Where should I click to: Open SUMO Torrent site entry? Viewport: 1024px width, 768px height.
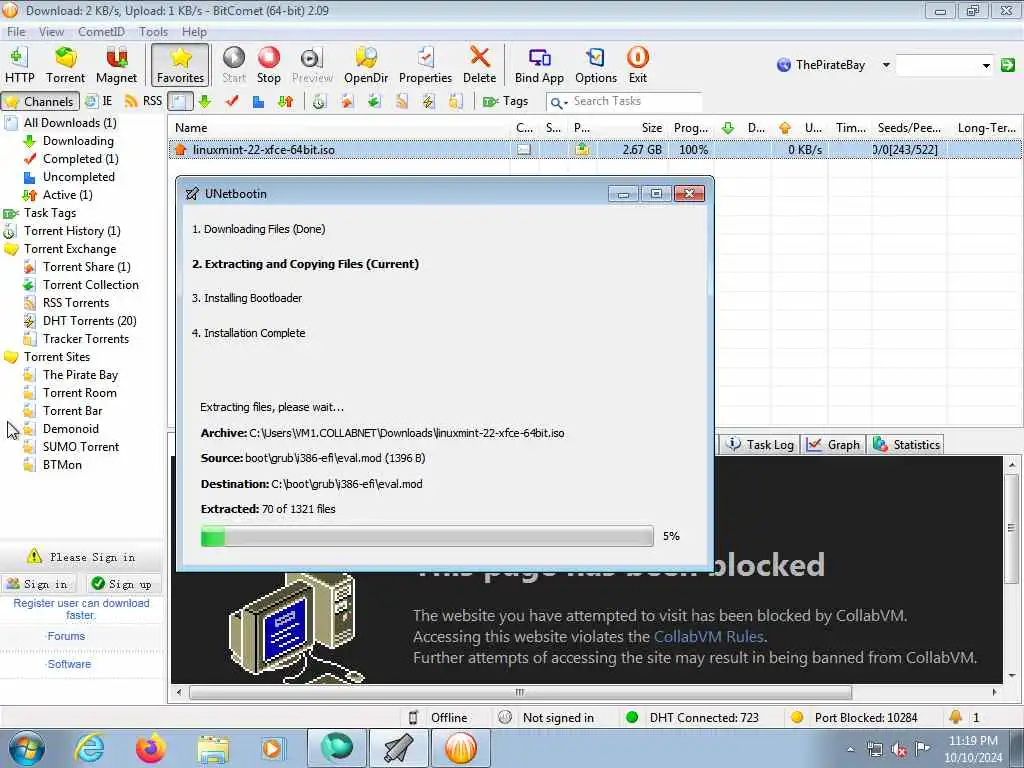click(81, 447)
